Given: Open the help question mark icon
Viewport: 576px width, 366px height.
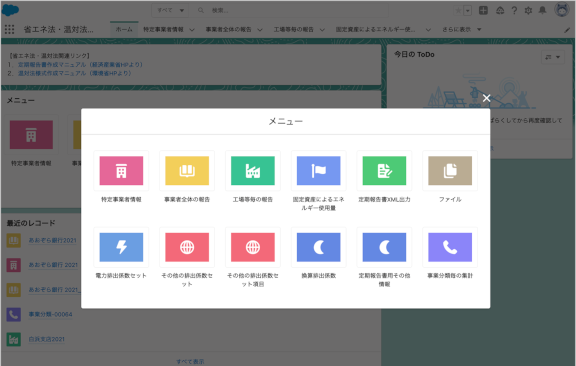Looking at the screenshot, I should tap(514, 11).
